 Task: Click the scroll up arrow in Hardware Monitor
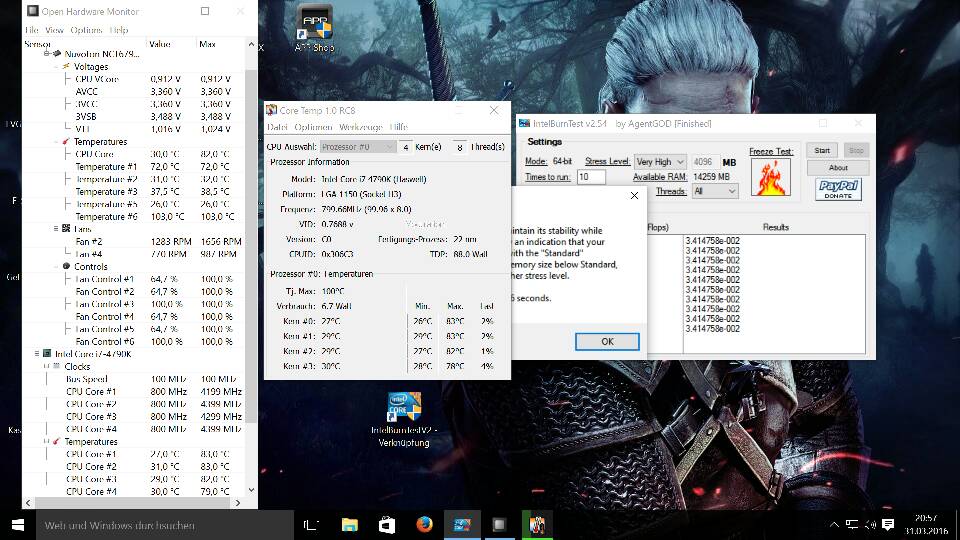(251, 44)
